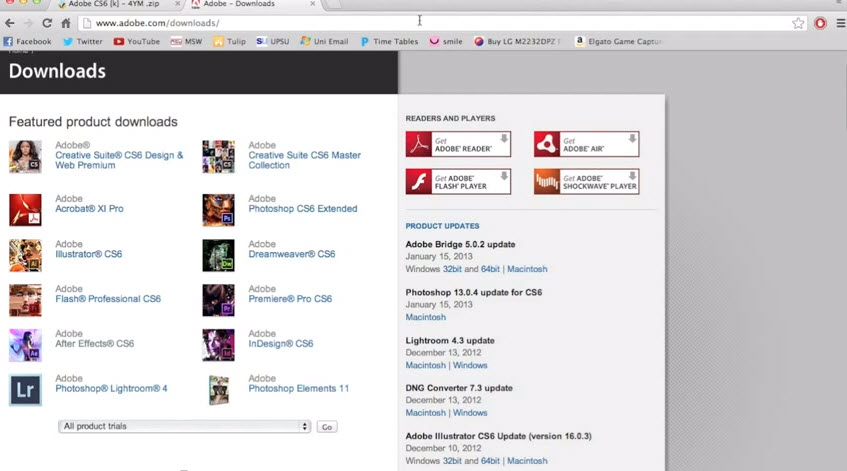The height and width of the screenshot is (471, 847).
Task: Open the Elgato Game Capture bookmark
Action: 618,42
